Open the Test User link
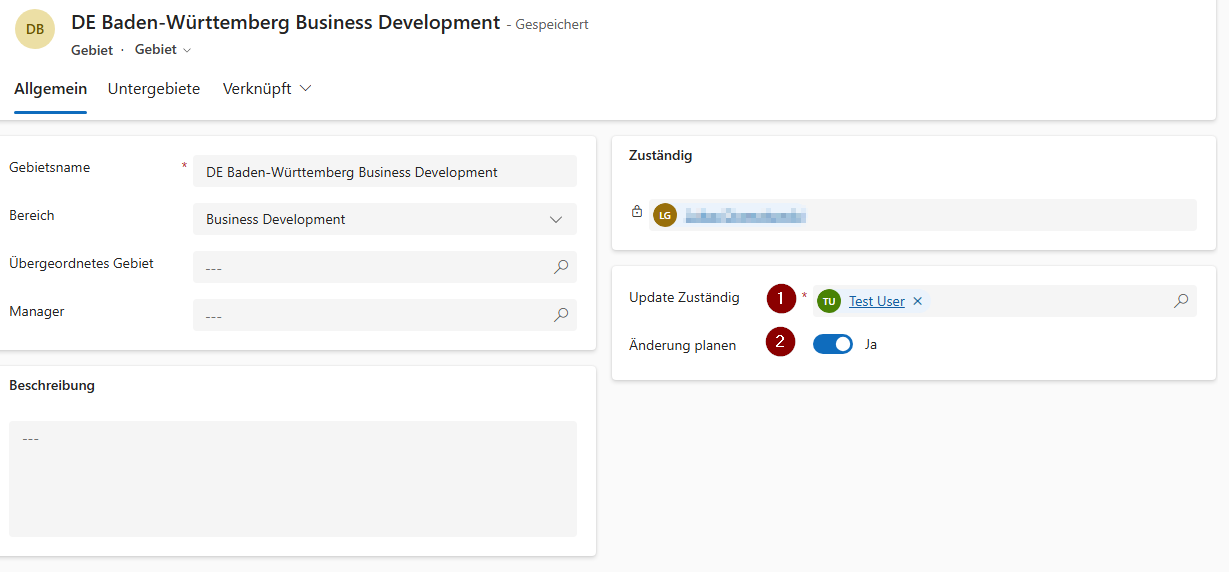The image size is (1229, 572). 877,301
